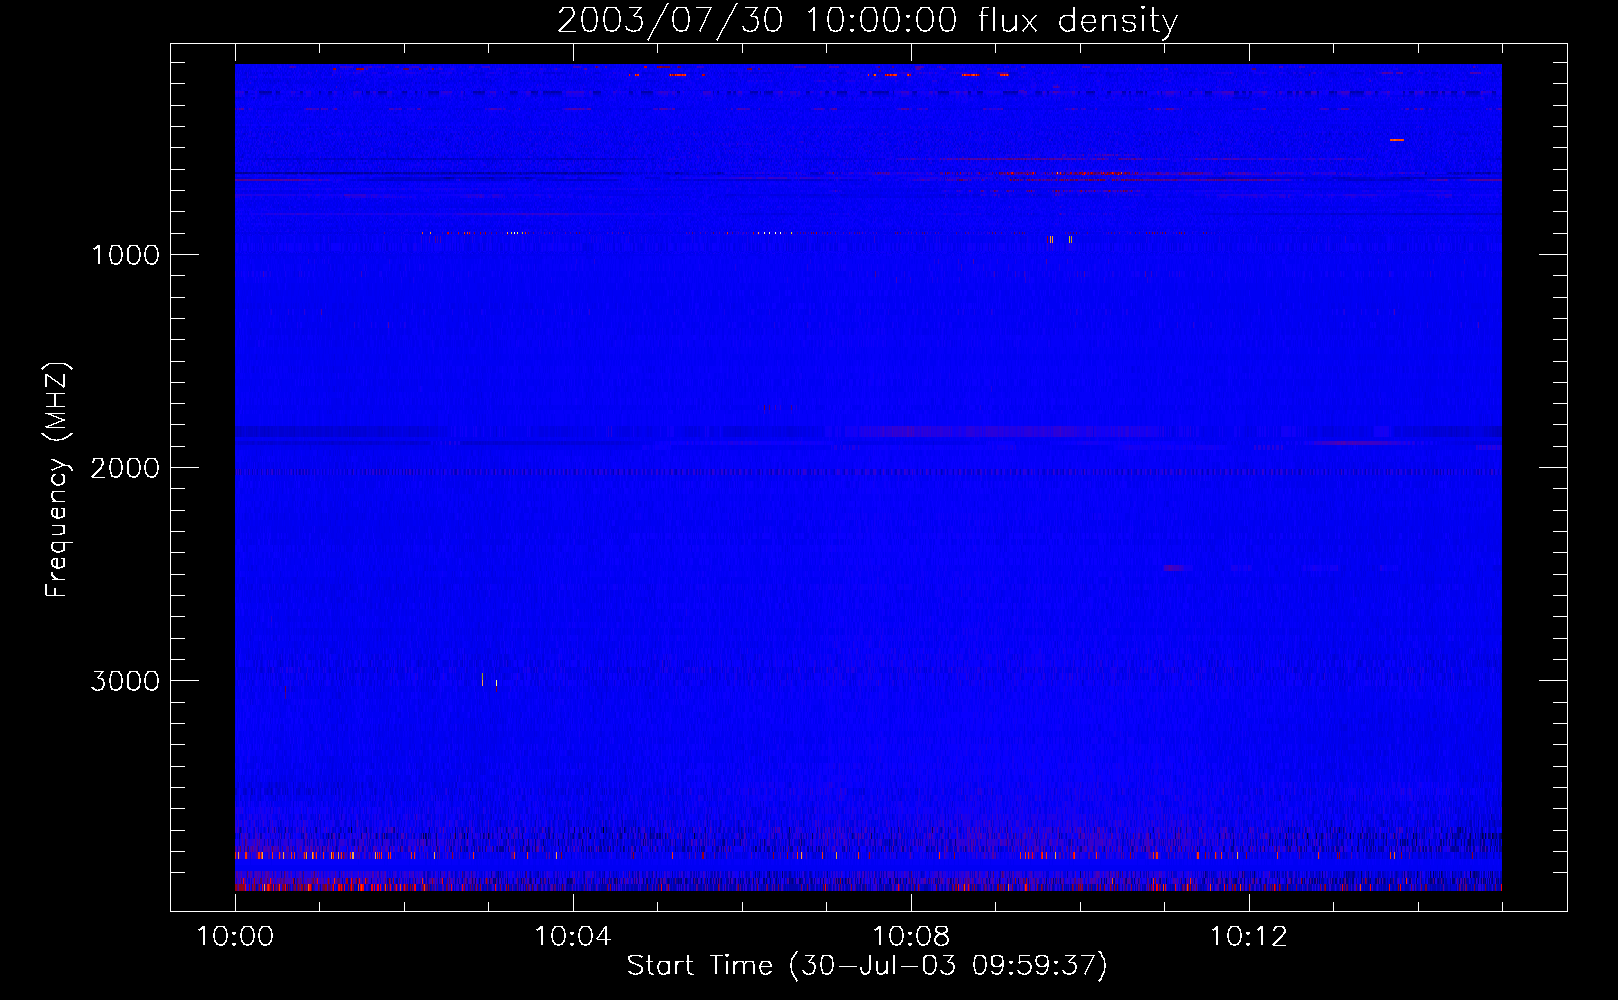Select the 3000 frequency tick label

coord(125,681)
